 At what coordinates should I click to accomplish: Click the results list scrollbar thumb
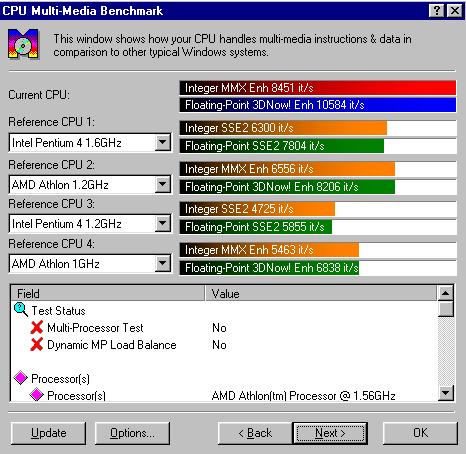pos(446,309)
